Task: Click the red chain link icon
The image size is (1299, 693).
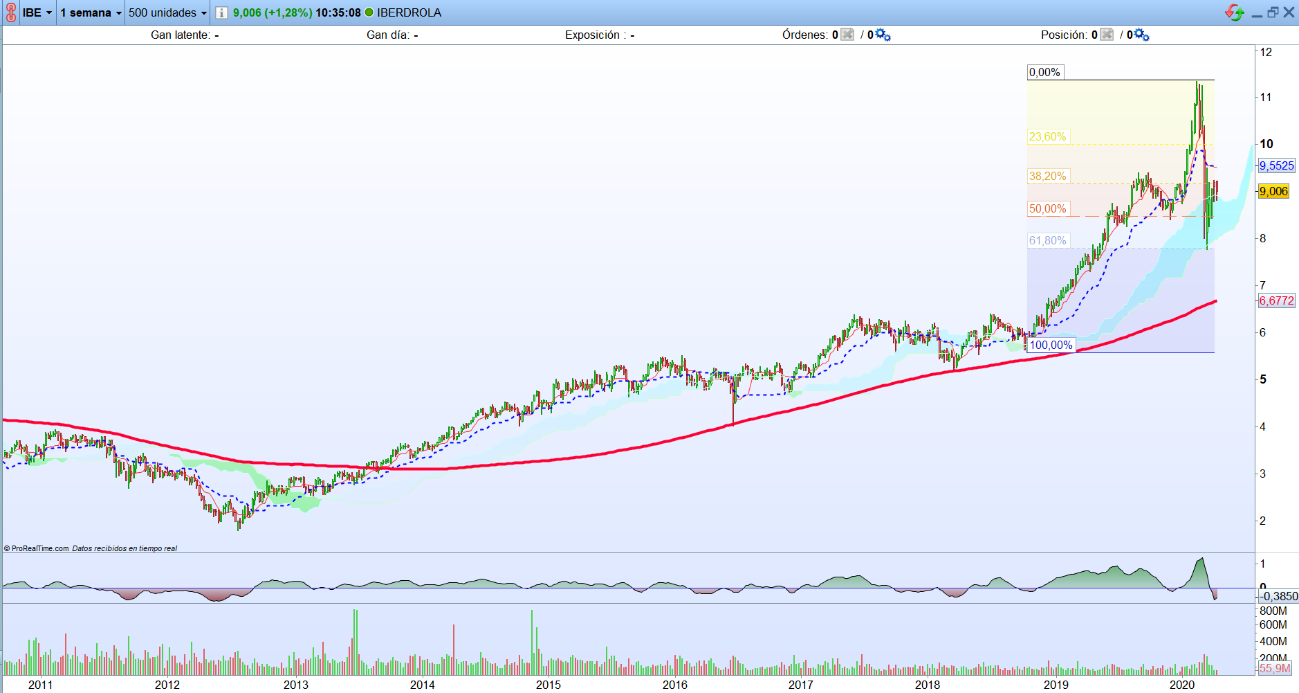Action: (10, 13)
